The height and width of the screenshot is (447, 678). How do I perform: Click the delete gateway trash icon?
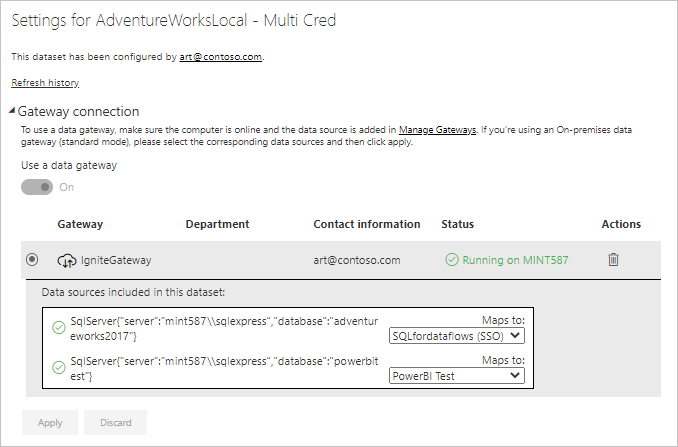614,260
